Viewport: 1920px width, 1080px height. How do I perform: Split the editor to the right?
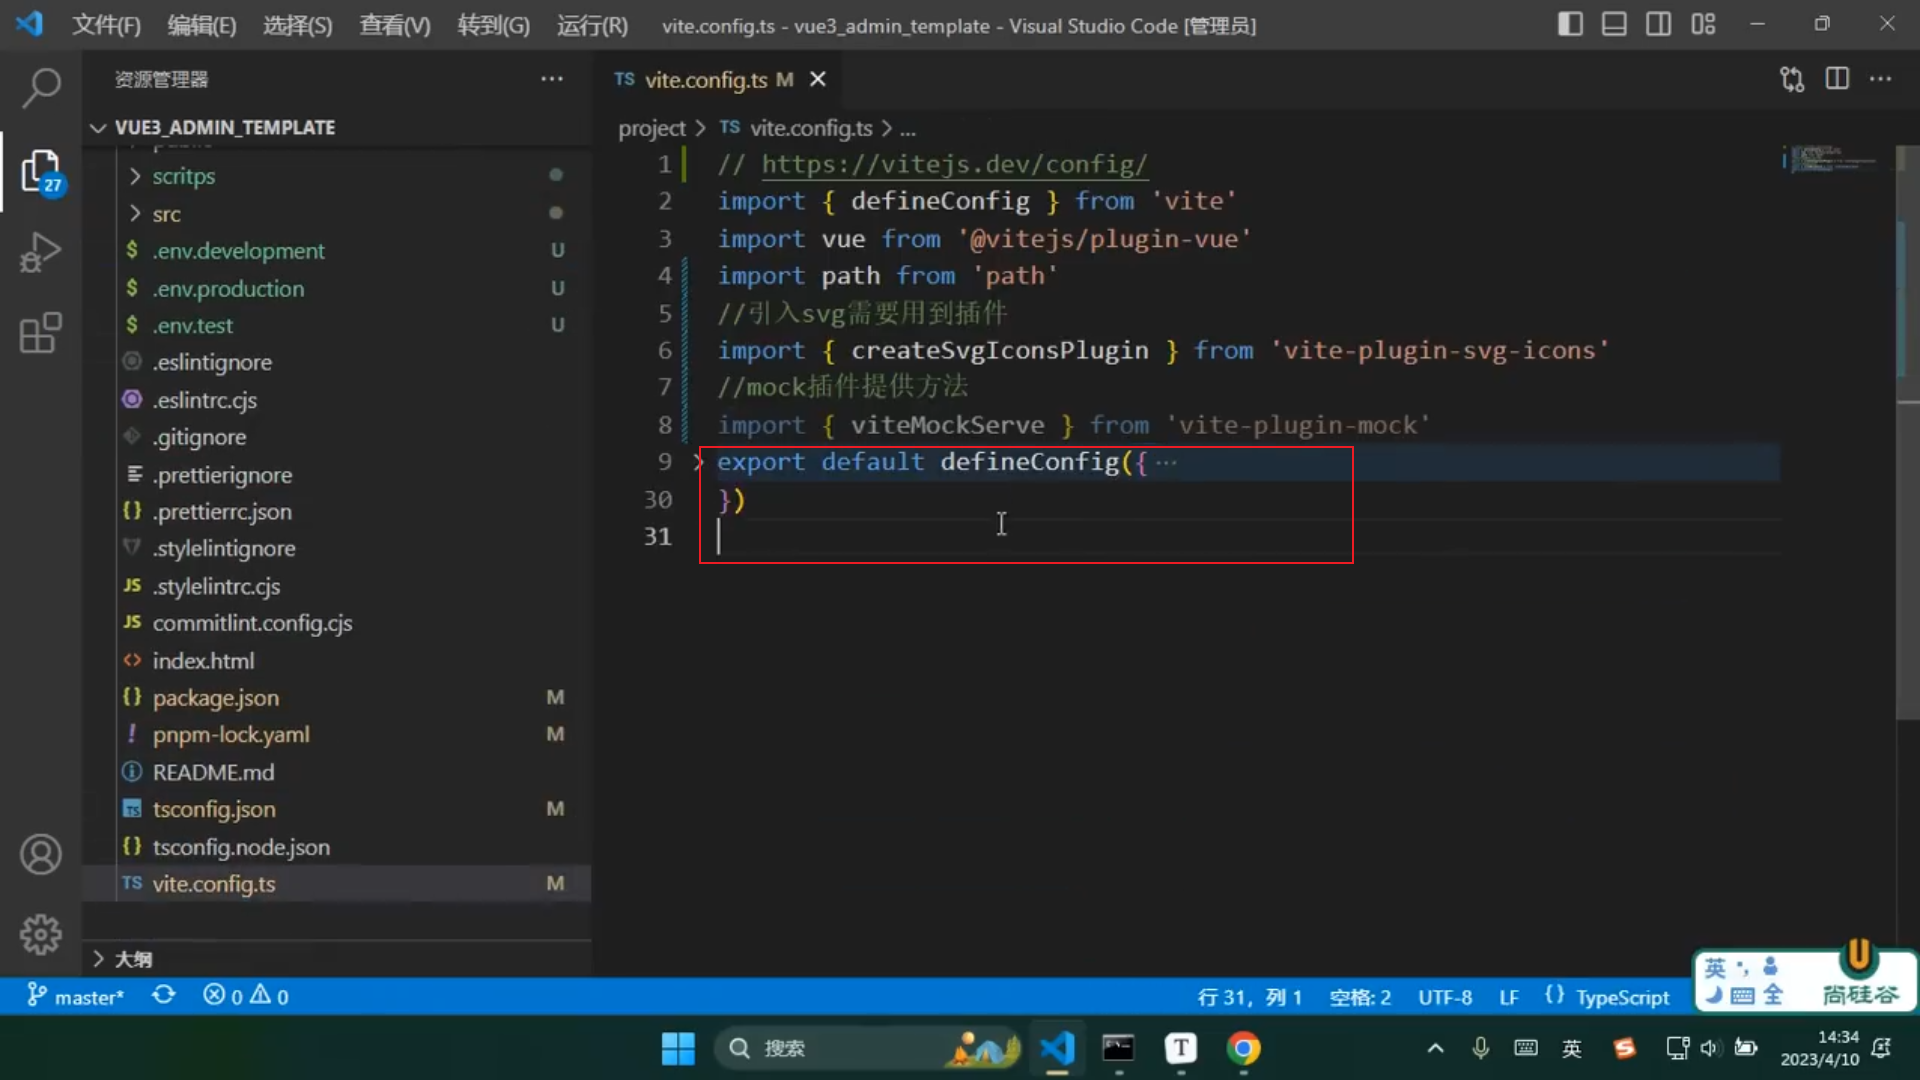1837,79
